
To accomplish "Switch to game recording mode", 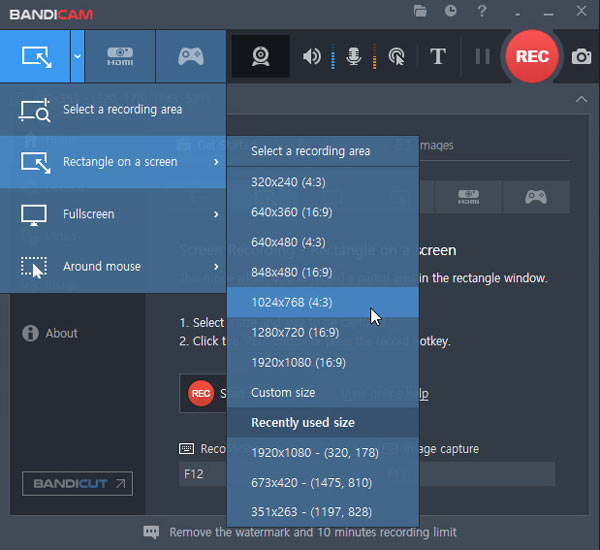I will [191, 57].
